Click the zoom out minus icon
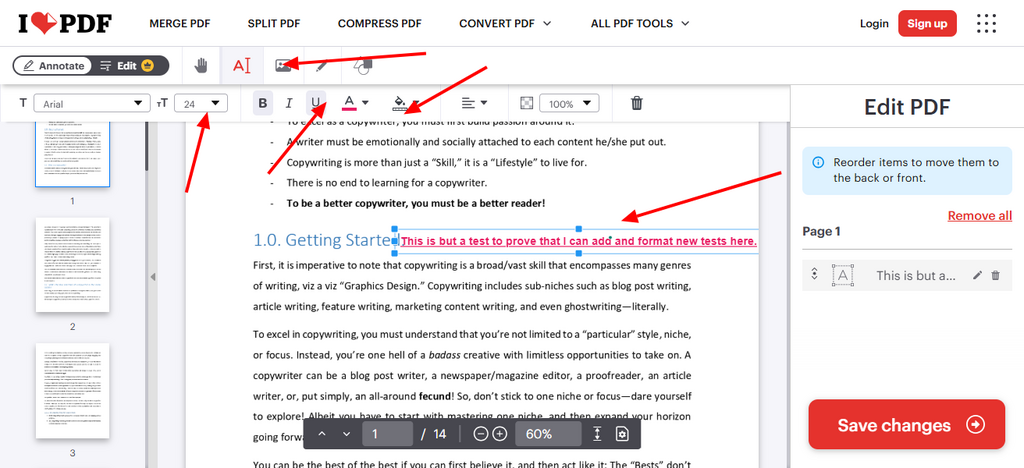Screen dimensions: 1024x468 pyautogui.click(x=480, y=434)
